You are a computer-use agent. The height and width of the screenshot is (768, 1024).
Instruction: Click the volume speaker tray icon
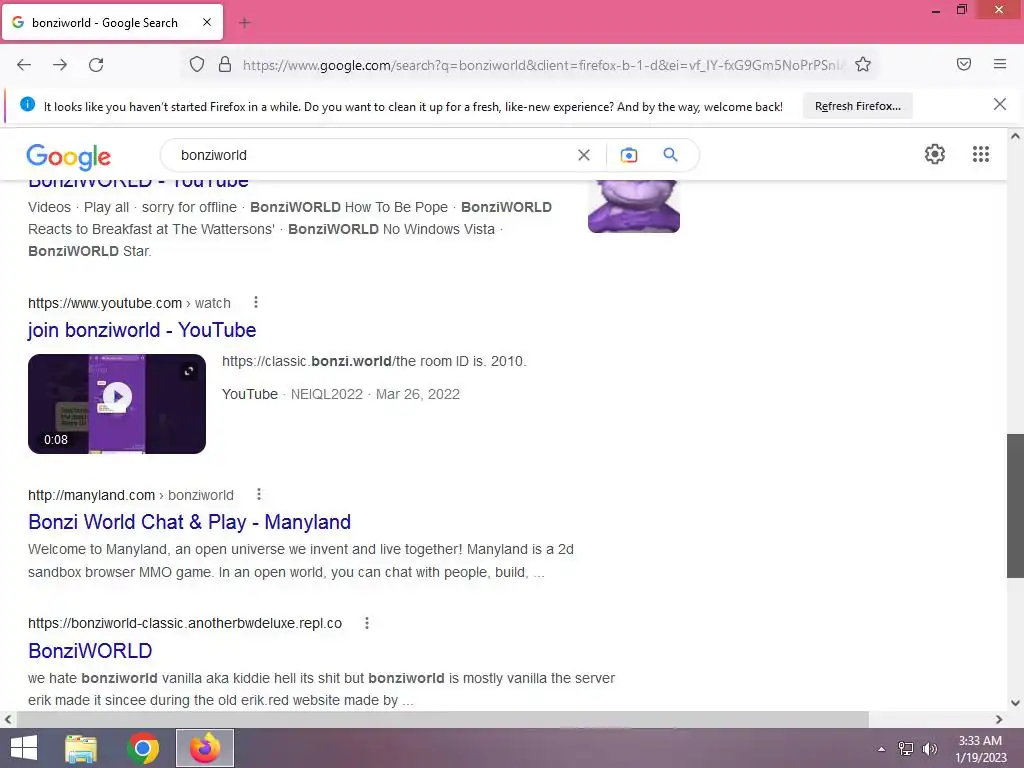pyautogui.click(x=929, y=749)
